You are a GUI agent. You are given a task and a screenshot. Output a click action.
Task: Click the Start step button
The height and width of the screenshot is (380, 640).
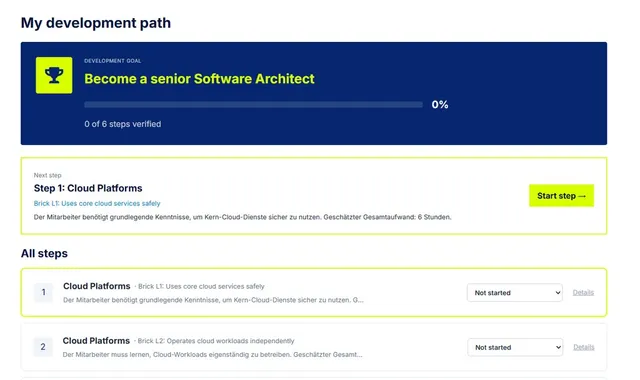[x=561, y=196]
